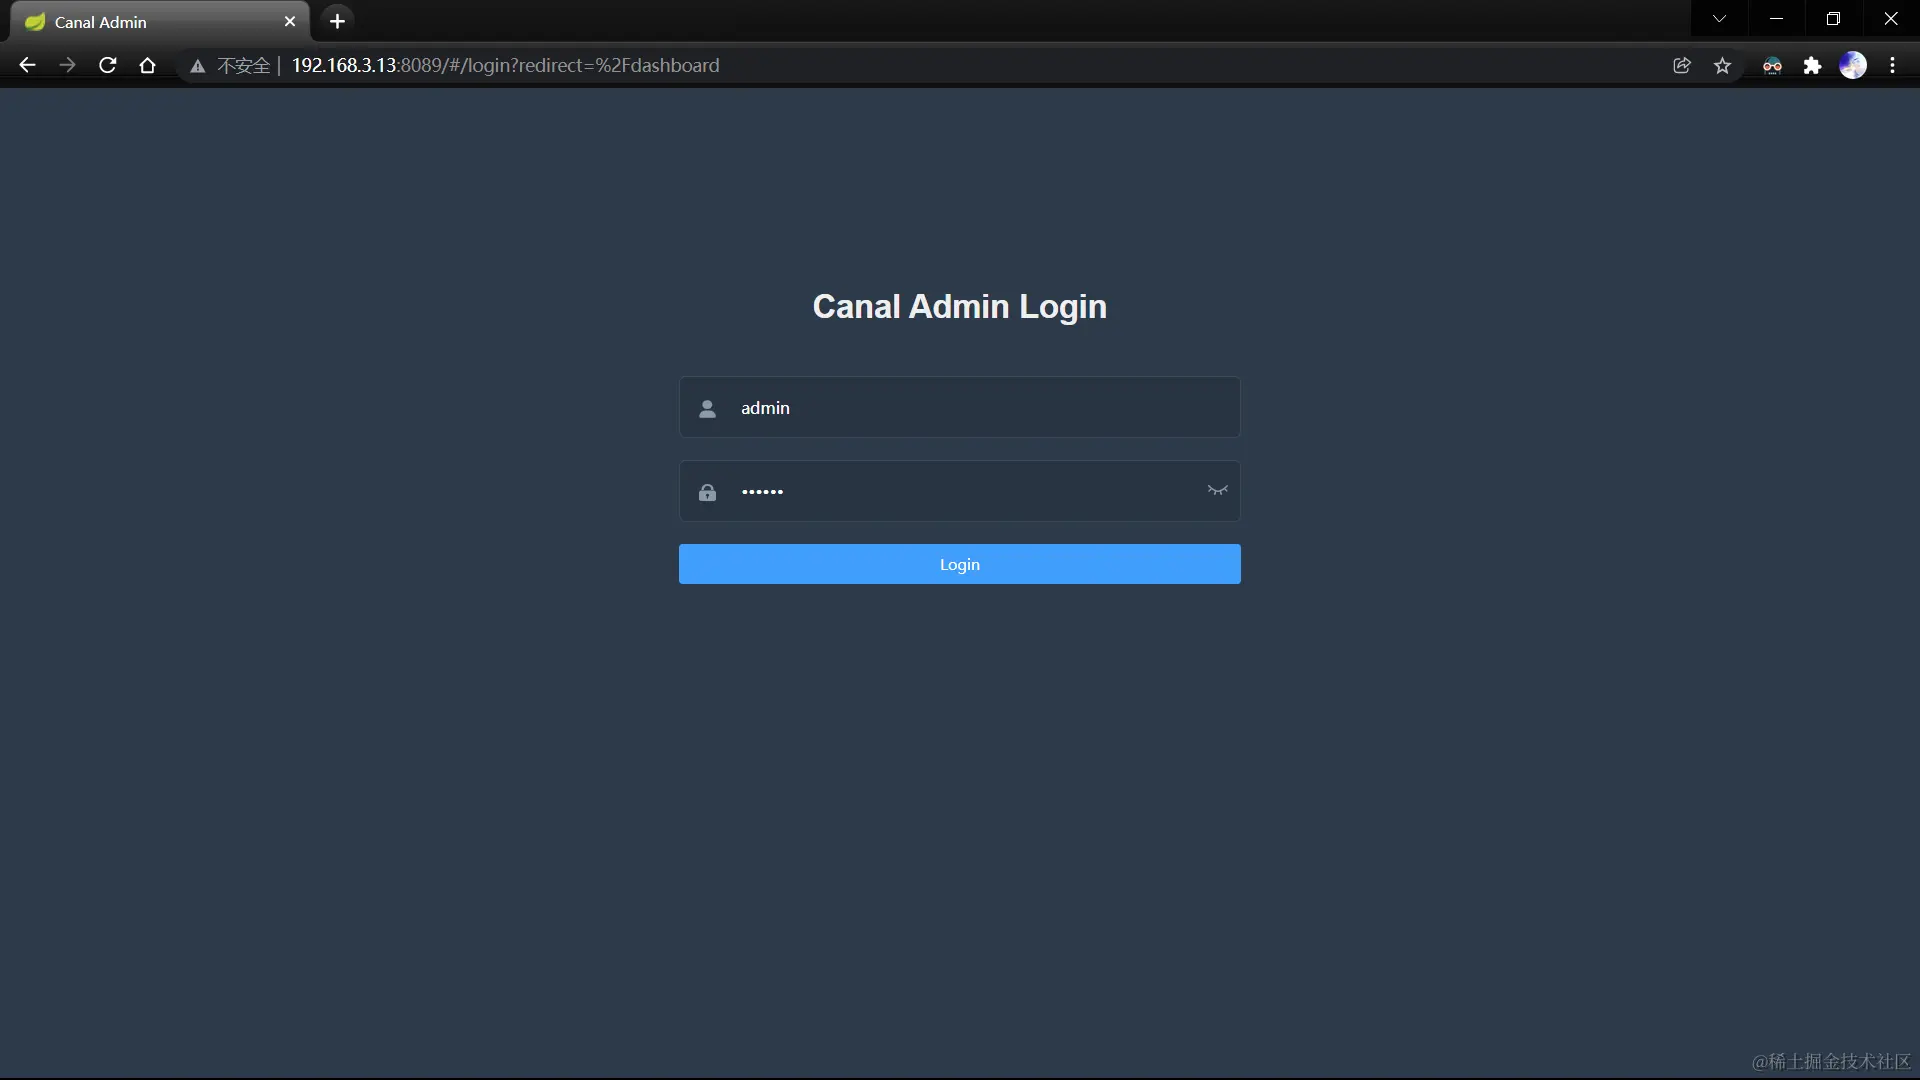Focus the password input field
The height and width of the screenshot is (1080, 1920).
pos(960,491)
